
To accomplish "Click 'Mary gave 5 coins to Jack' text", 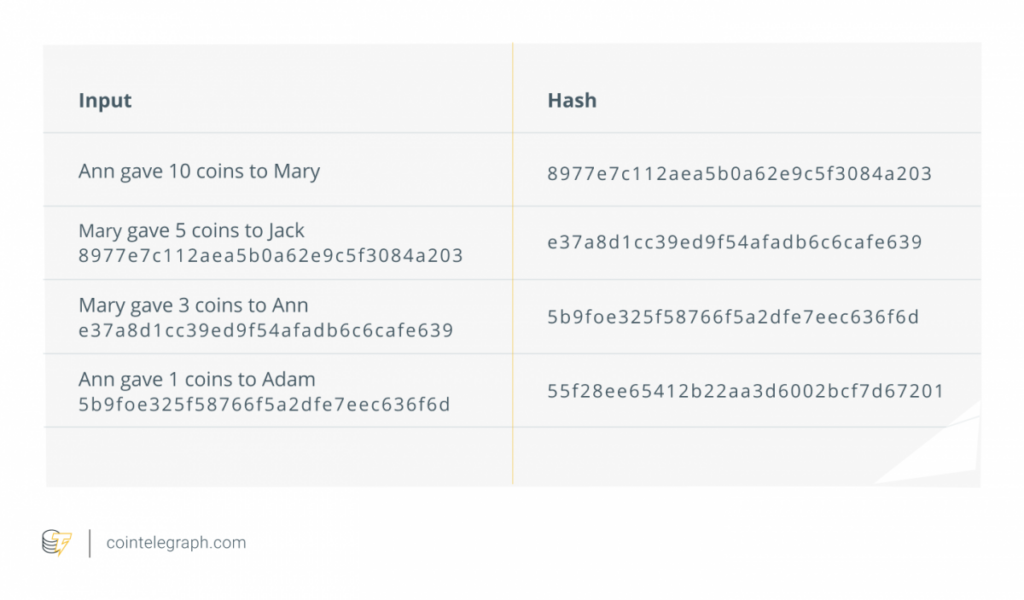I will pyautogui.click(x=191, y=230).
